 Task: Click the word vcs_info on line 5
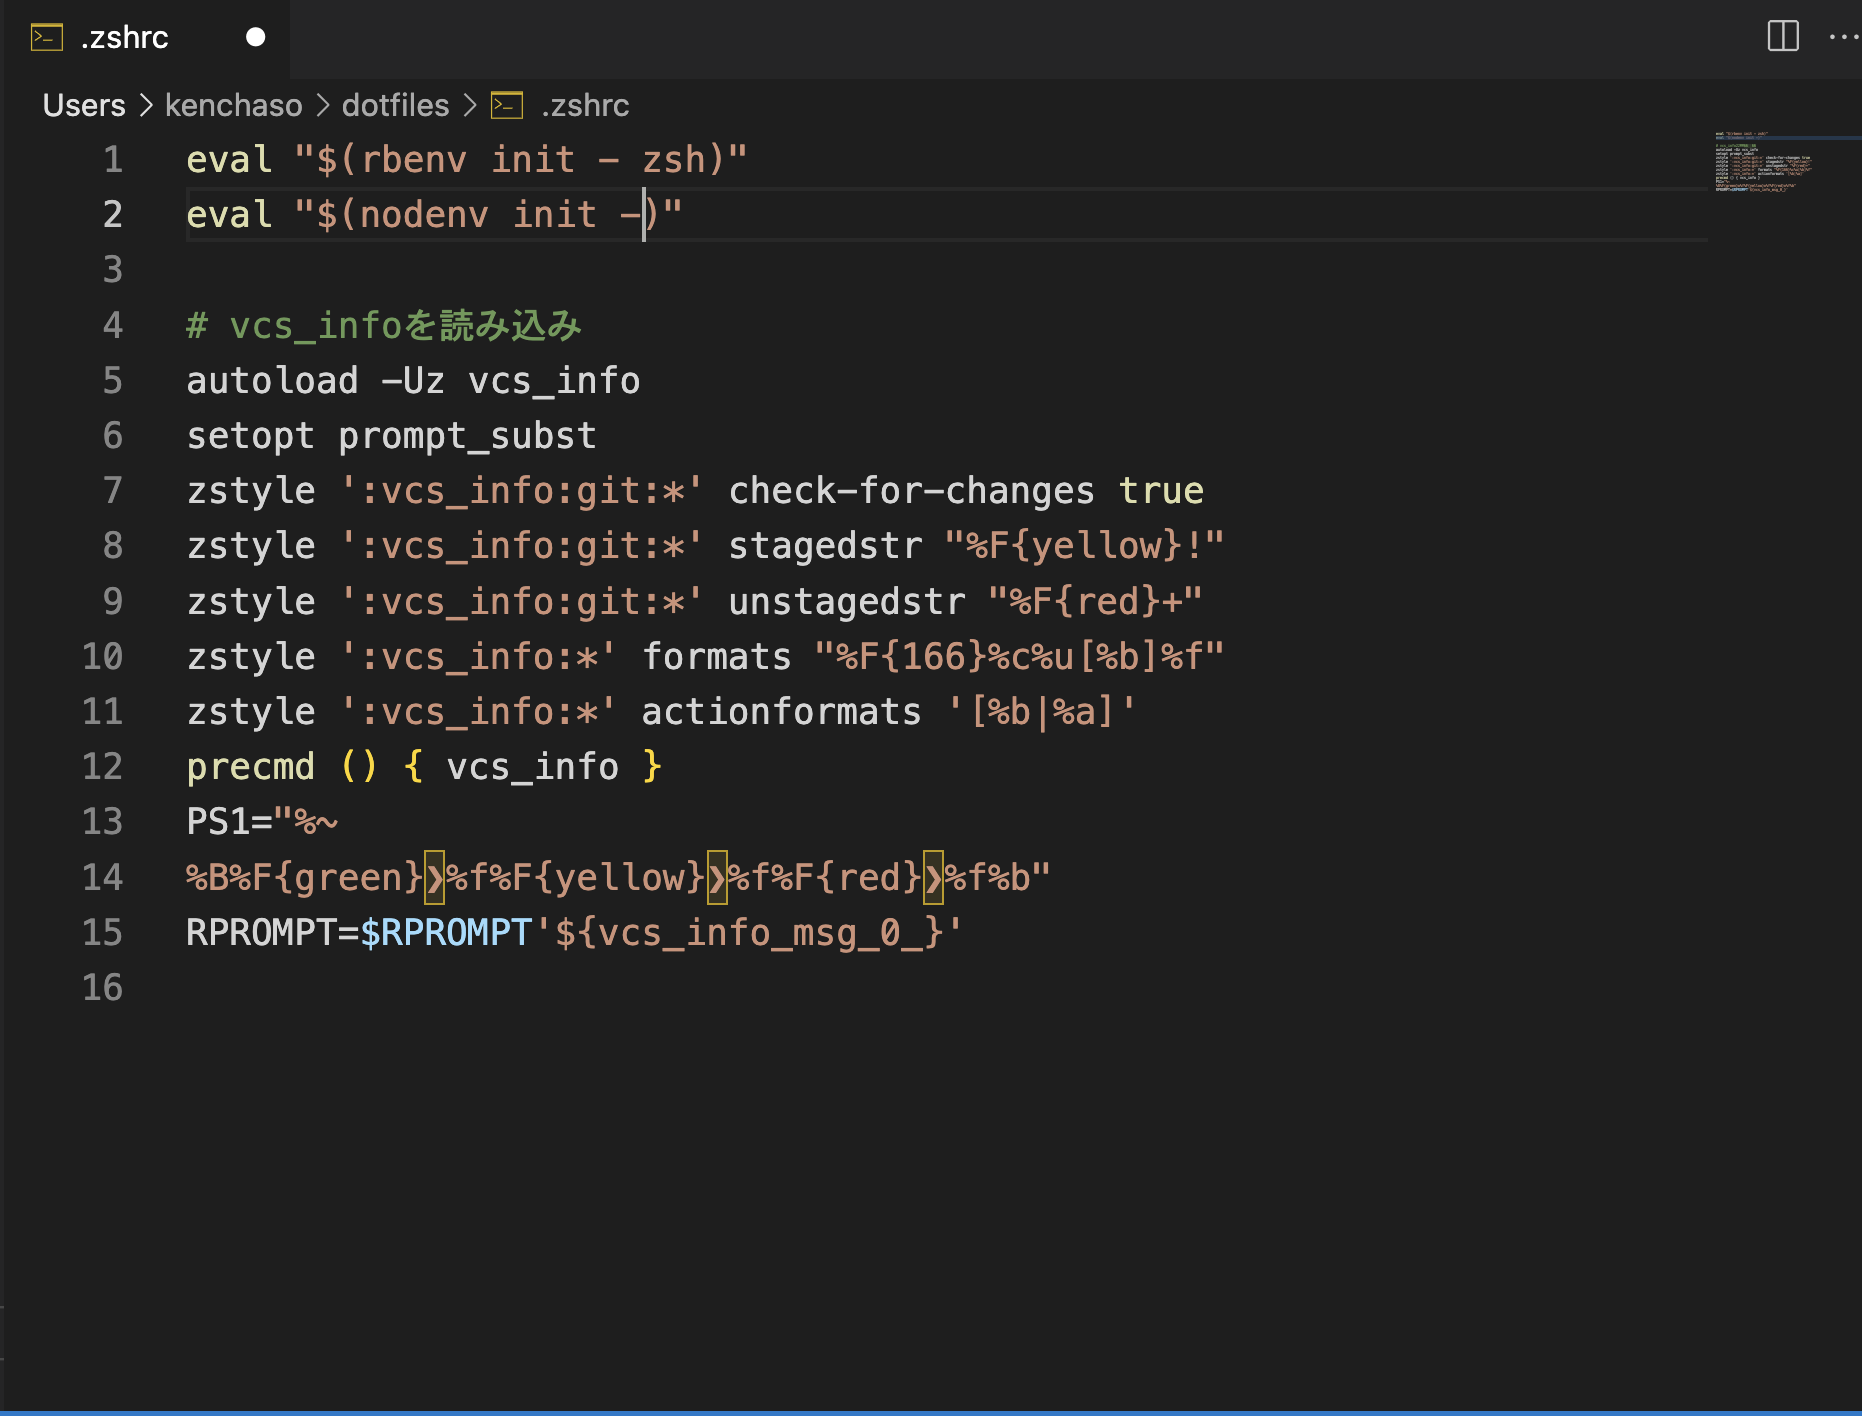point(553,380)
